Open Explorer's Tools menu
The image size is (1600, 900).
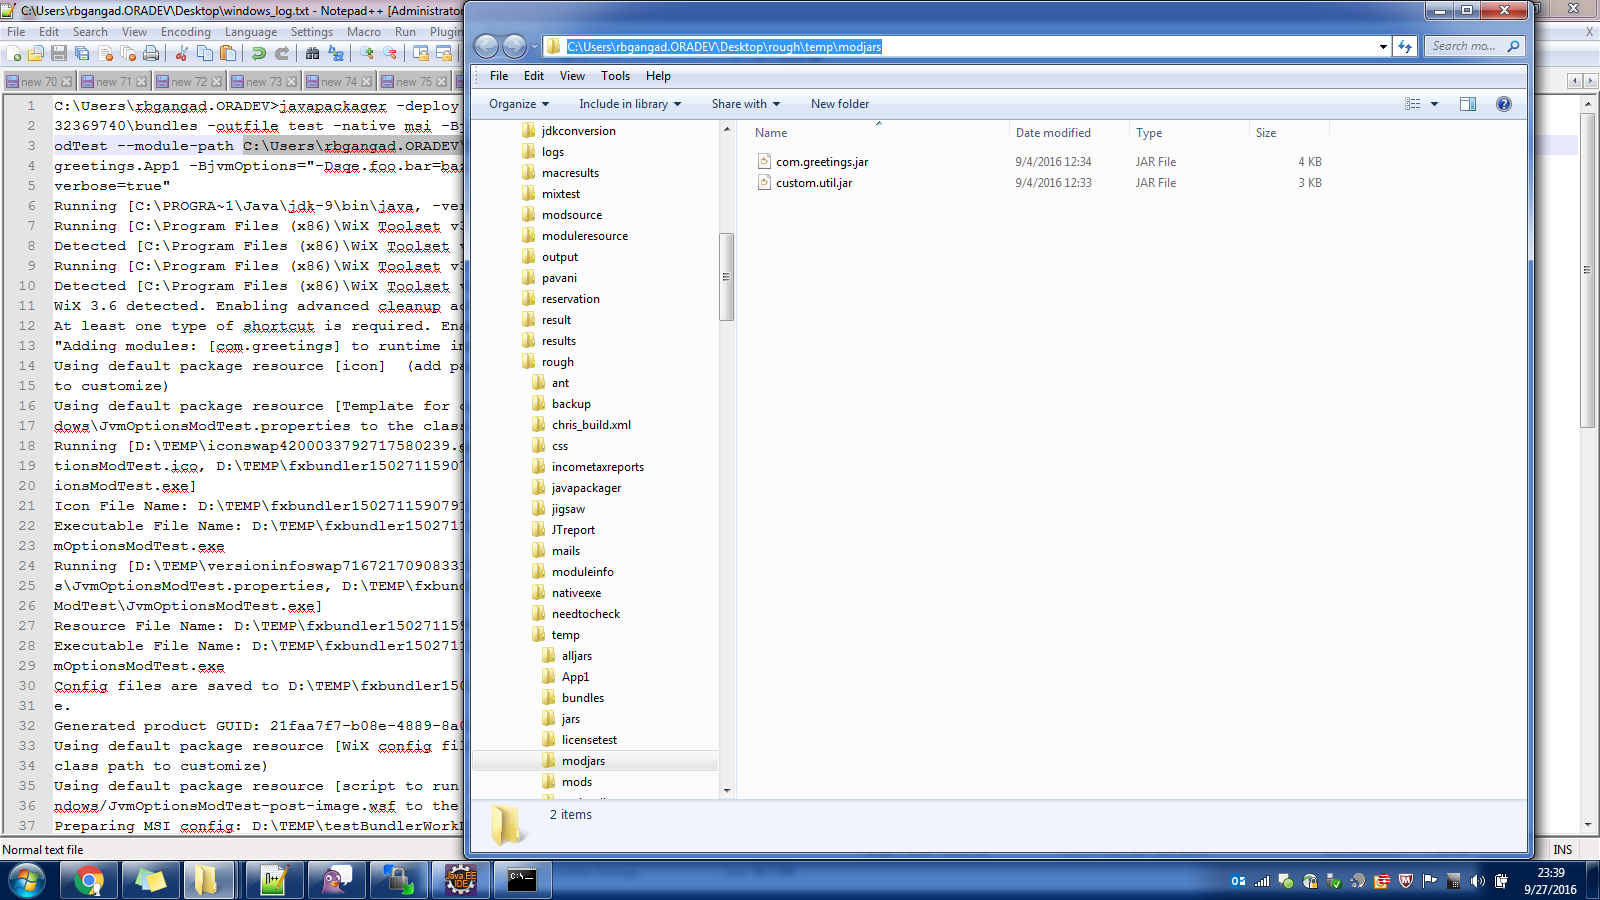click(615, 76)
